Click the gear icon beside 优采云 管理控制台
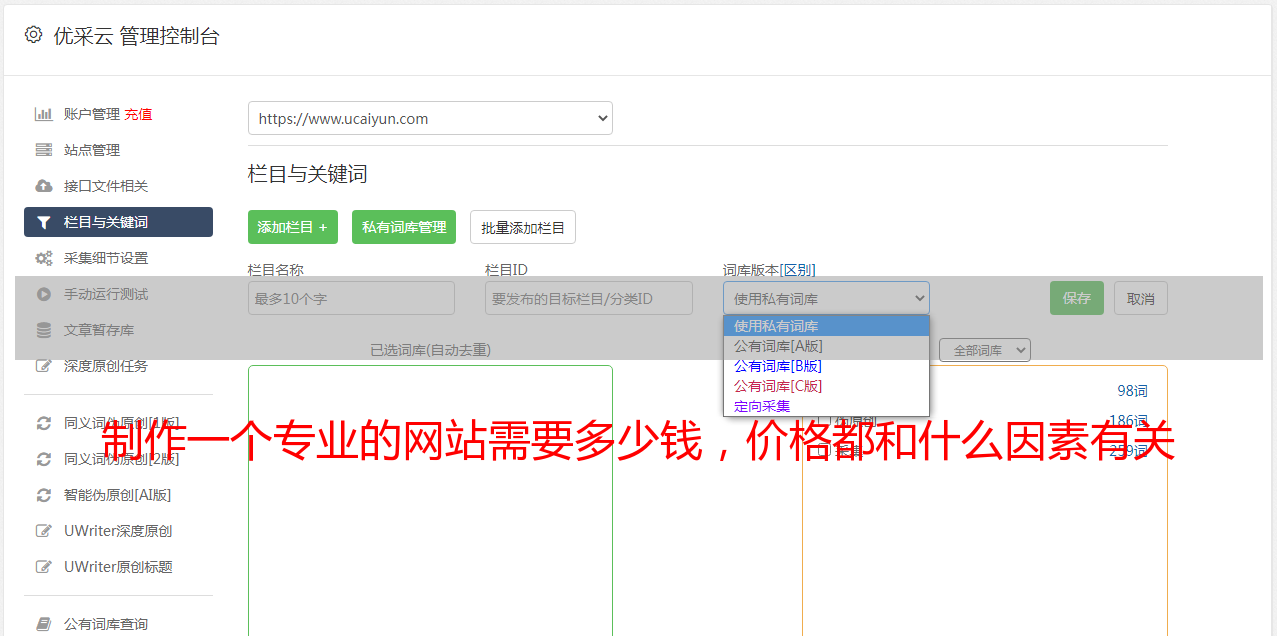Viewport: 1277px width, 636px height. click(33, 35)
